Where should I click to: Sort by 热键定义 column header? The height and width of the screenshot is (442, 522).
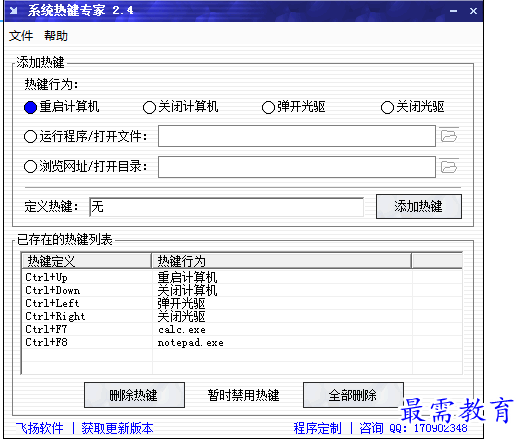[87, 261]
